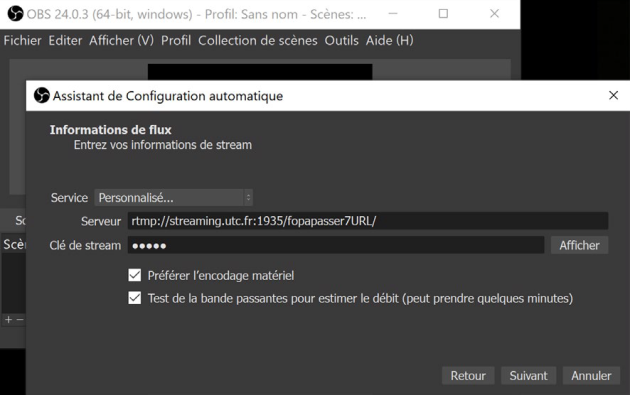Open the Service dropdown showing Personnalisé
Viewport: 630px width, 395px height.
pyautogui.click(x=173, y=198)
